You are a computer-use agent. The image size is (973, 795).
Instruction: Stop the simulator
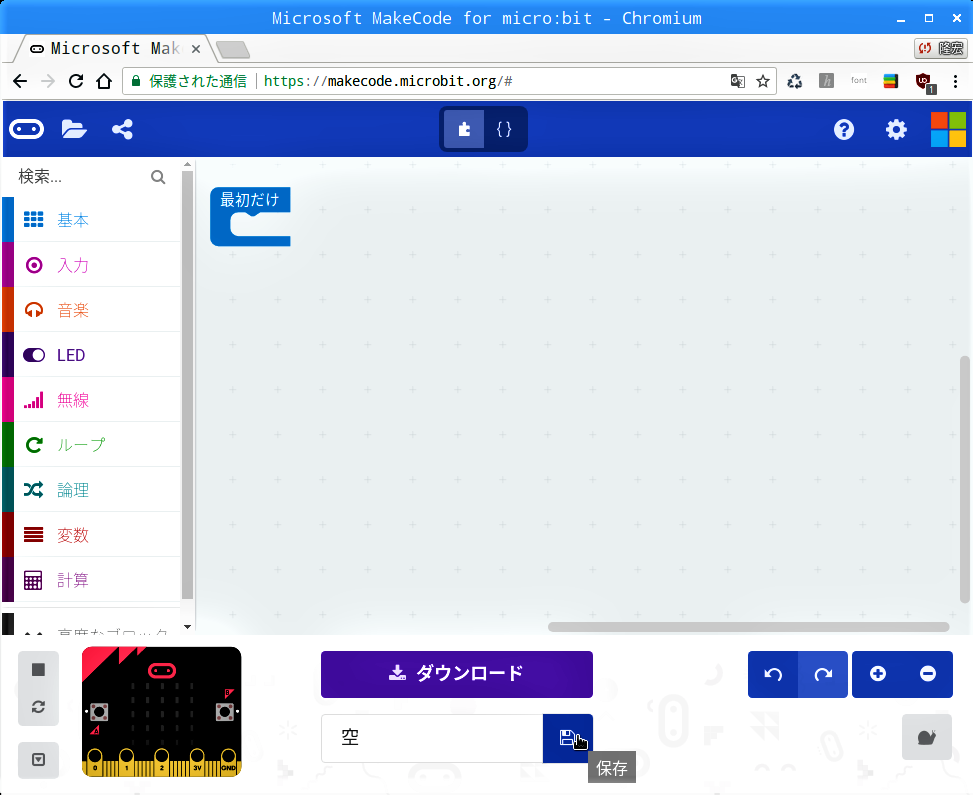tap(38, 670)
